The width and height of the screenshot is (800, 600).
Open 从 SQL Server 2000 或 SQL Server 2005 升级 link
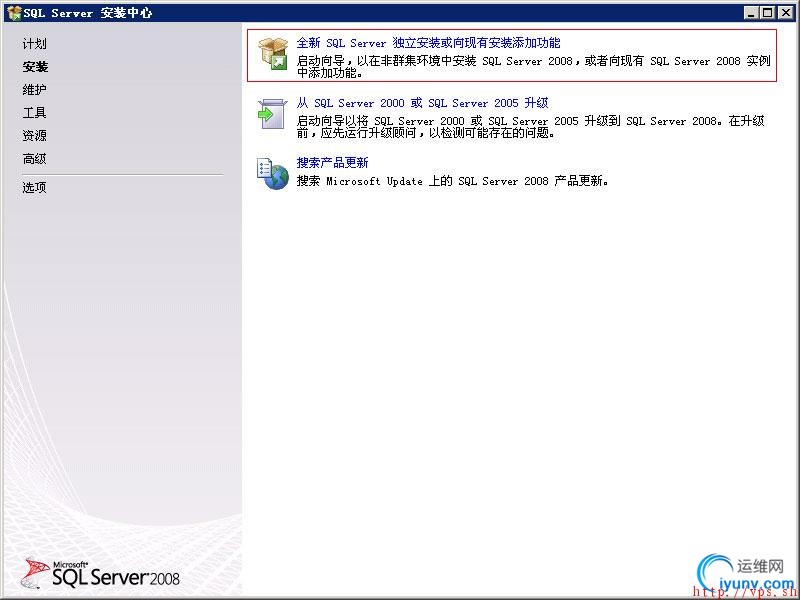point(422,103)
